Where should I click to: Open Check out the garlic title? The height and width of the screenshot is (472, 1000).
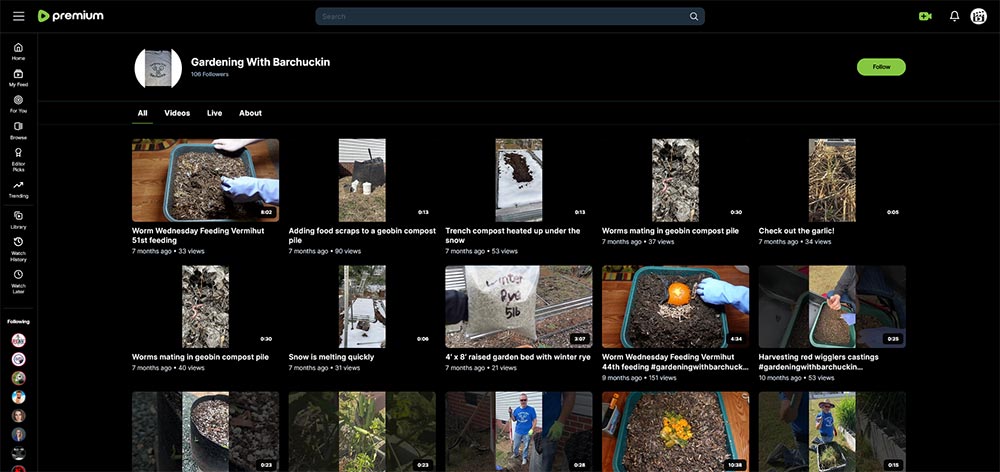797,231
